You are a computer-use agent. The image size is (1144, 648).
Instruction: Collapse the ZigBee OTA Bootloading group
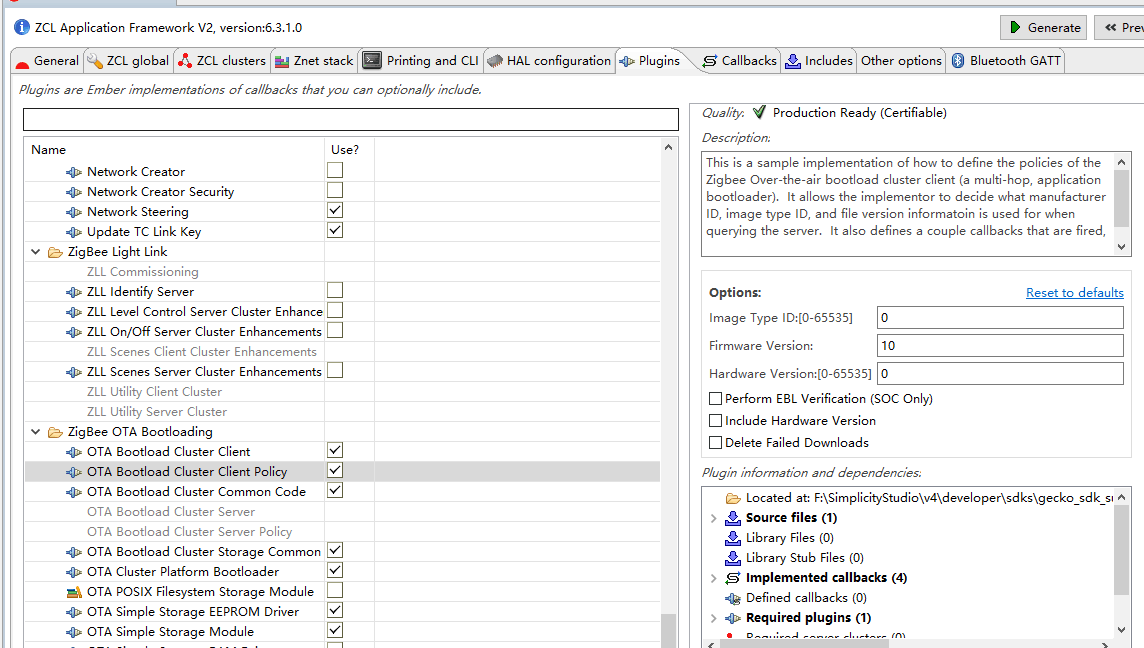point(37,432)
